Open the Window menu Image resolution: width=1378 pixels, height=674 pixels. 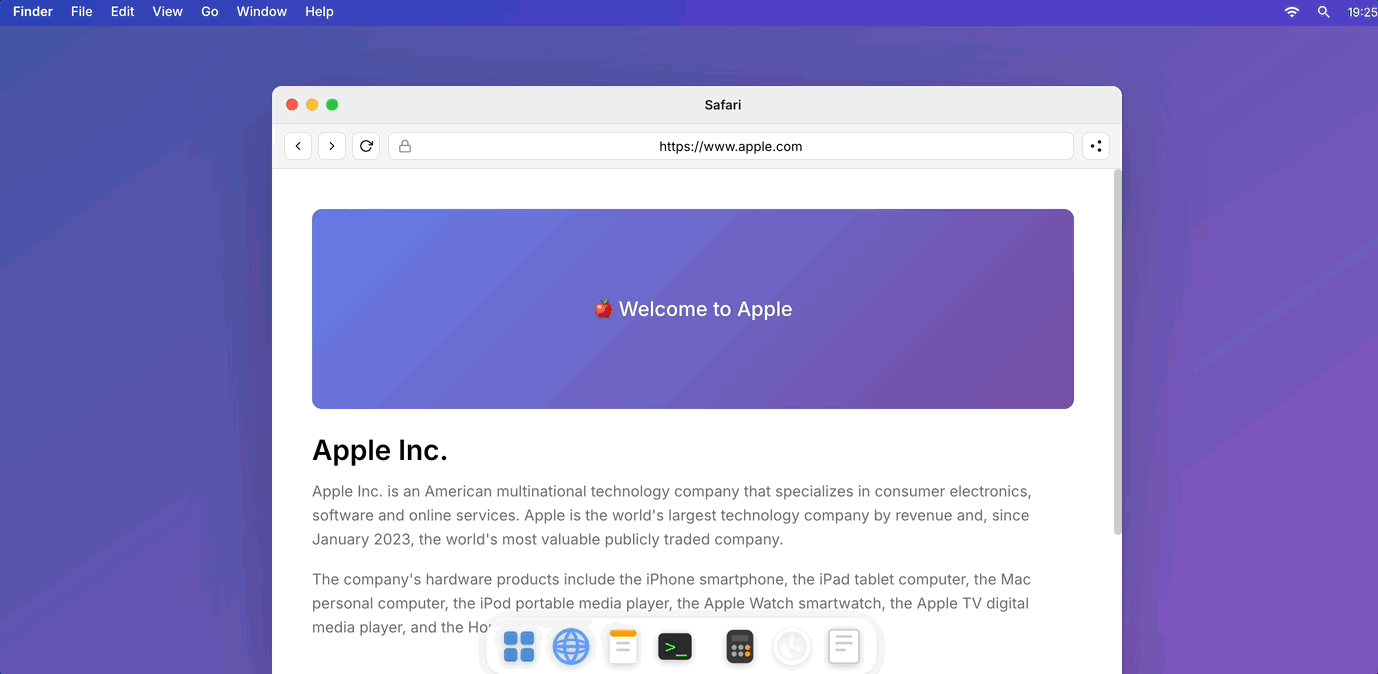pyautogui.click(x=262, y=12)
